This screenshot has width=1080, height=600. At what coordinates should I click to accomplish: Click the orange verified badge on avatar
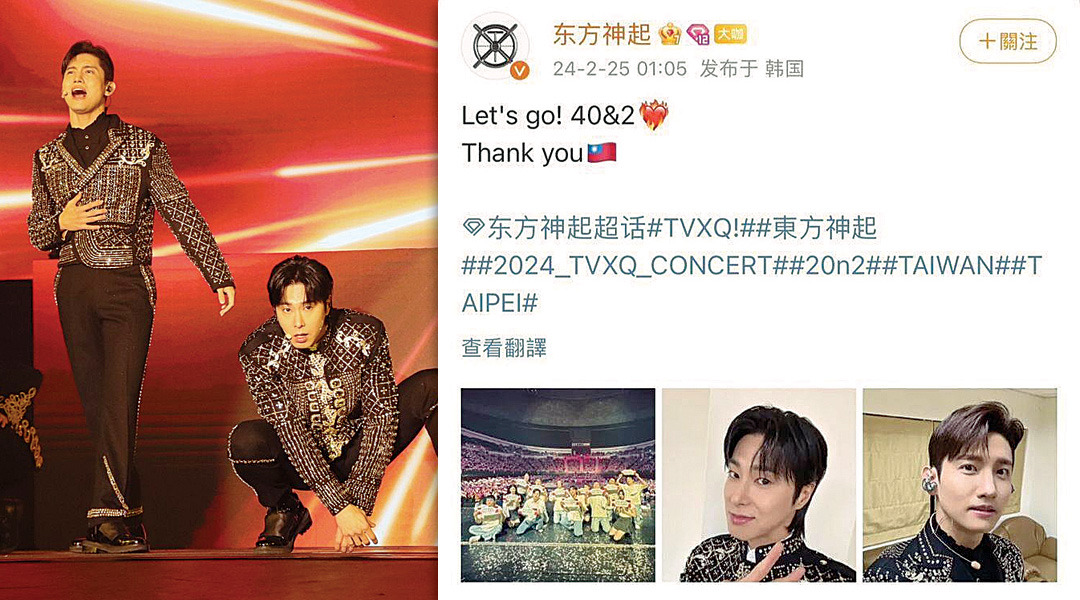coord(519,70)
